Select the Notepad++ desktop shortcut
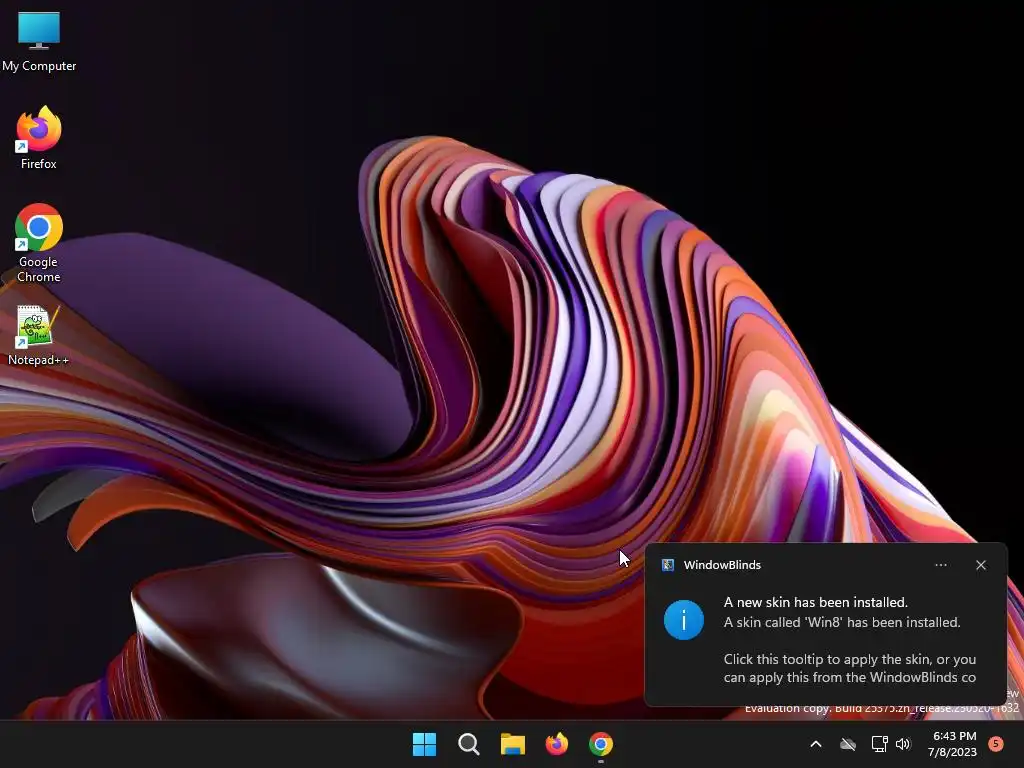The width and height of the screenshot is (1024, 768). [38, 336]
